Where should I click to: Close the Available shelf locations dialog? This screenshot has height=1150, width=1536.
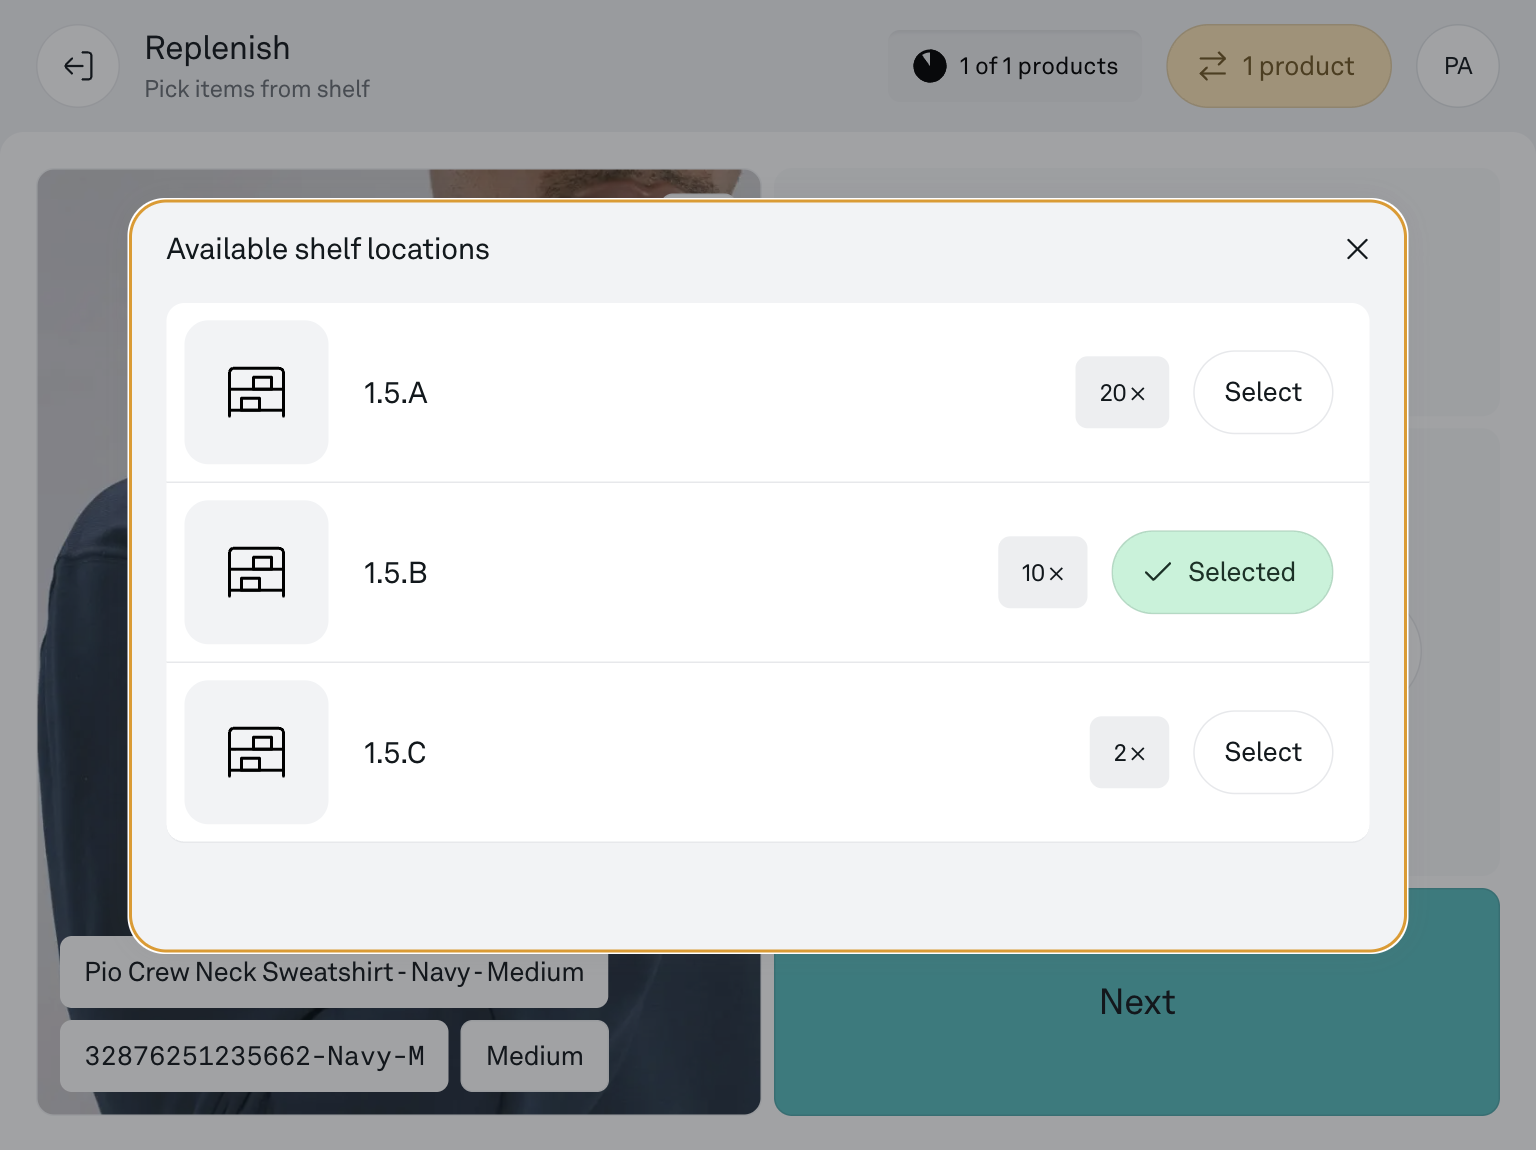[1356, 249]
